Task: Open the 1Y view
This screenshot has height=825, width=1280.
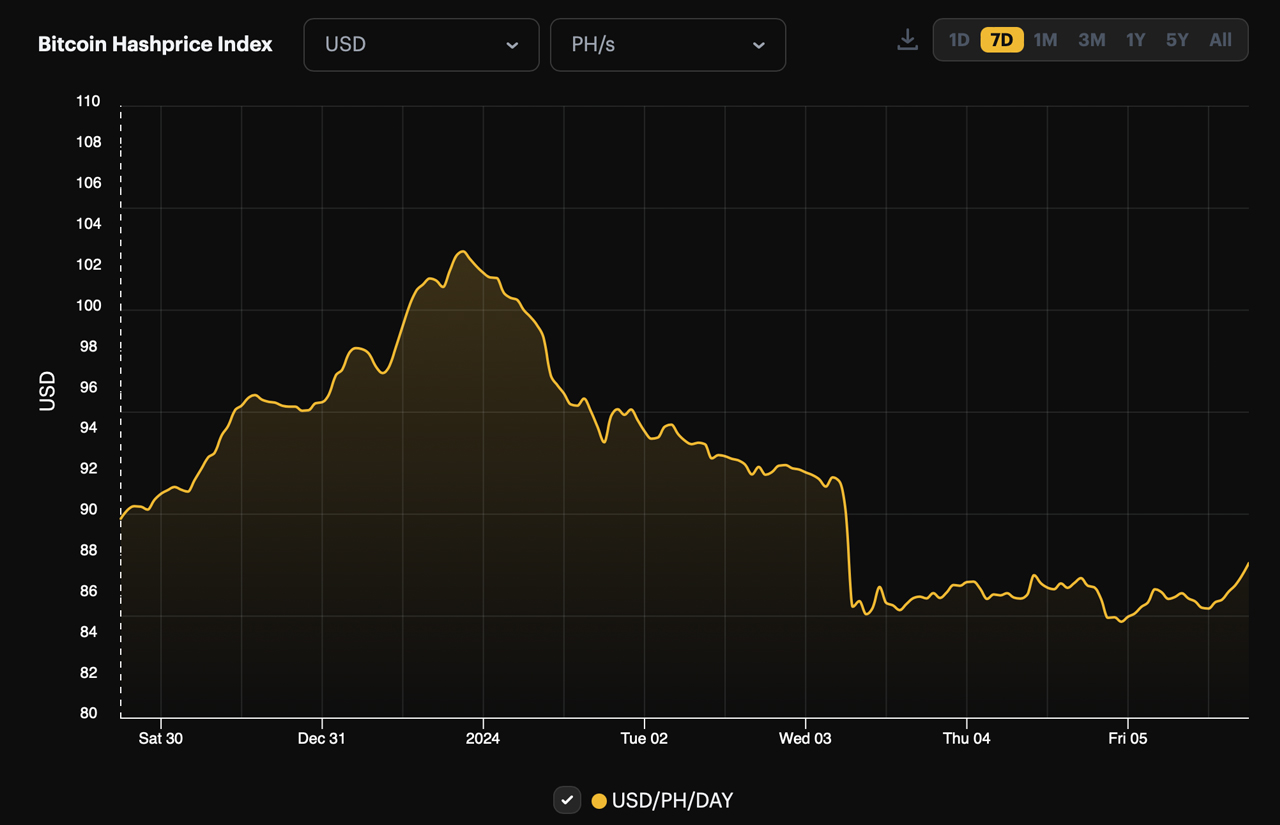Action: (x=1135, y=39)
